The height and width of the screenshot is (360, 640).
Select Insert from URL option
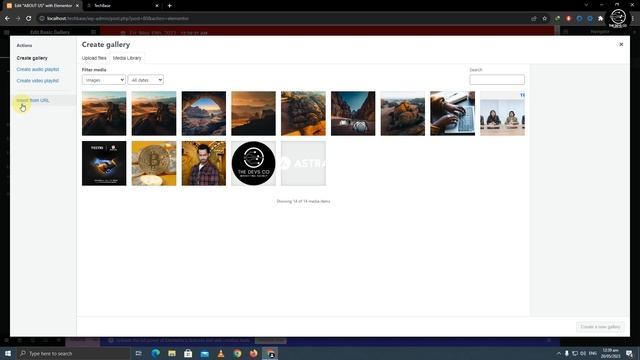click(x=33, y=100)
